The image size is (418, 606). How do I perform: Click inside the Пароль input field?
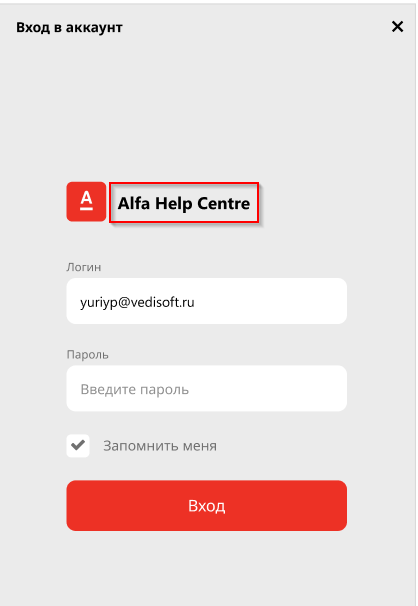pos(207,388)
